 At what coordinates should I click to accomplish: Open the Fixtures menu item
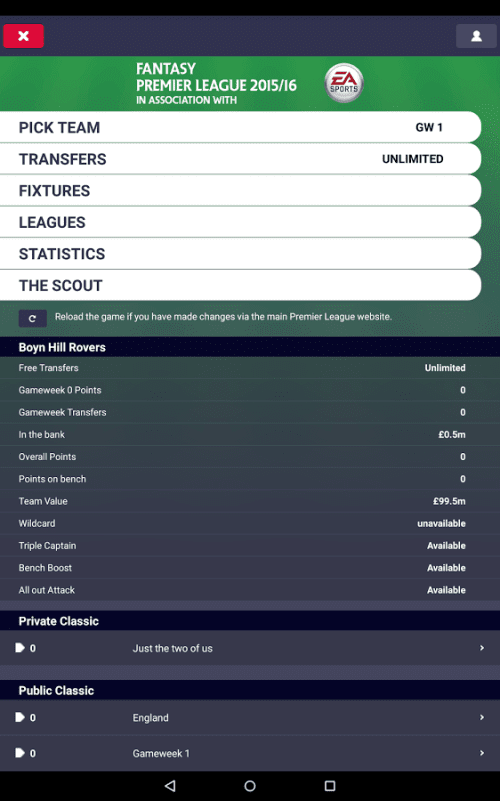241,191
